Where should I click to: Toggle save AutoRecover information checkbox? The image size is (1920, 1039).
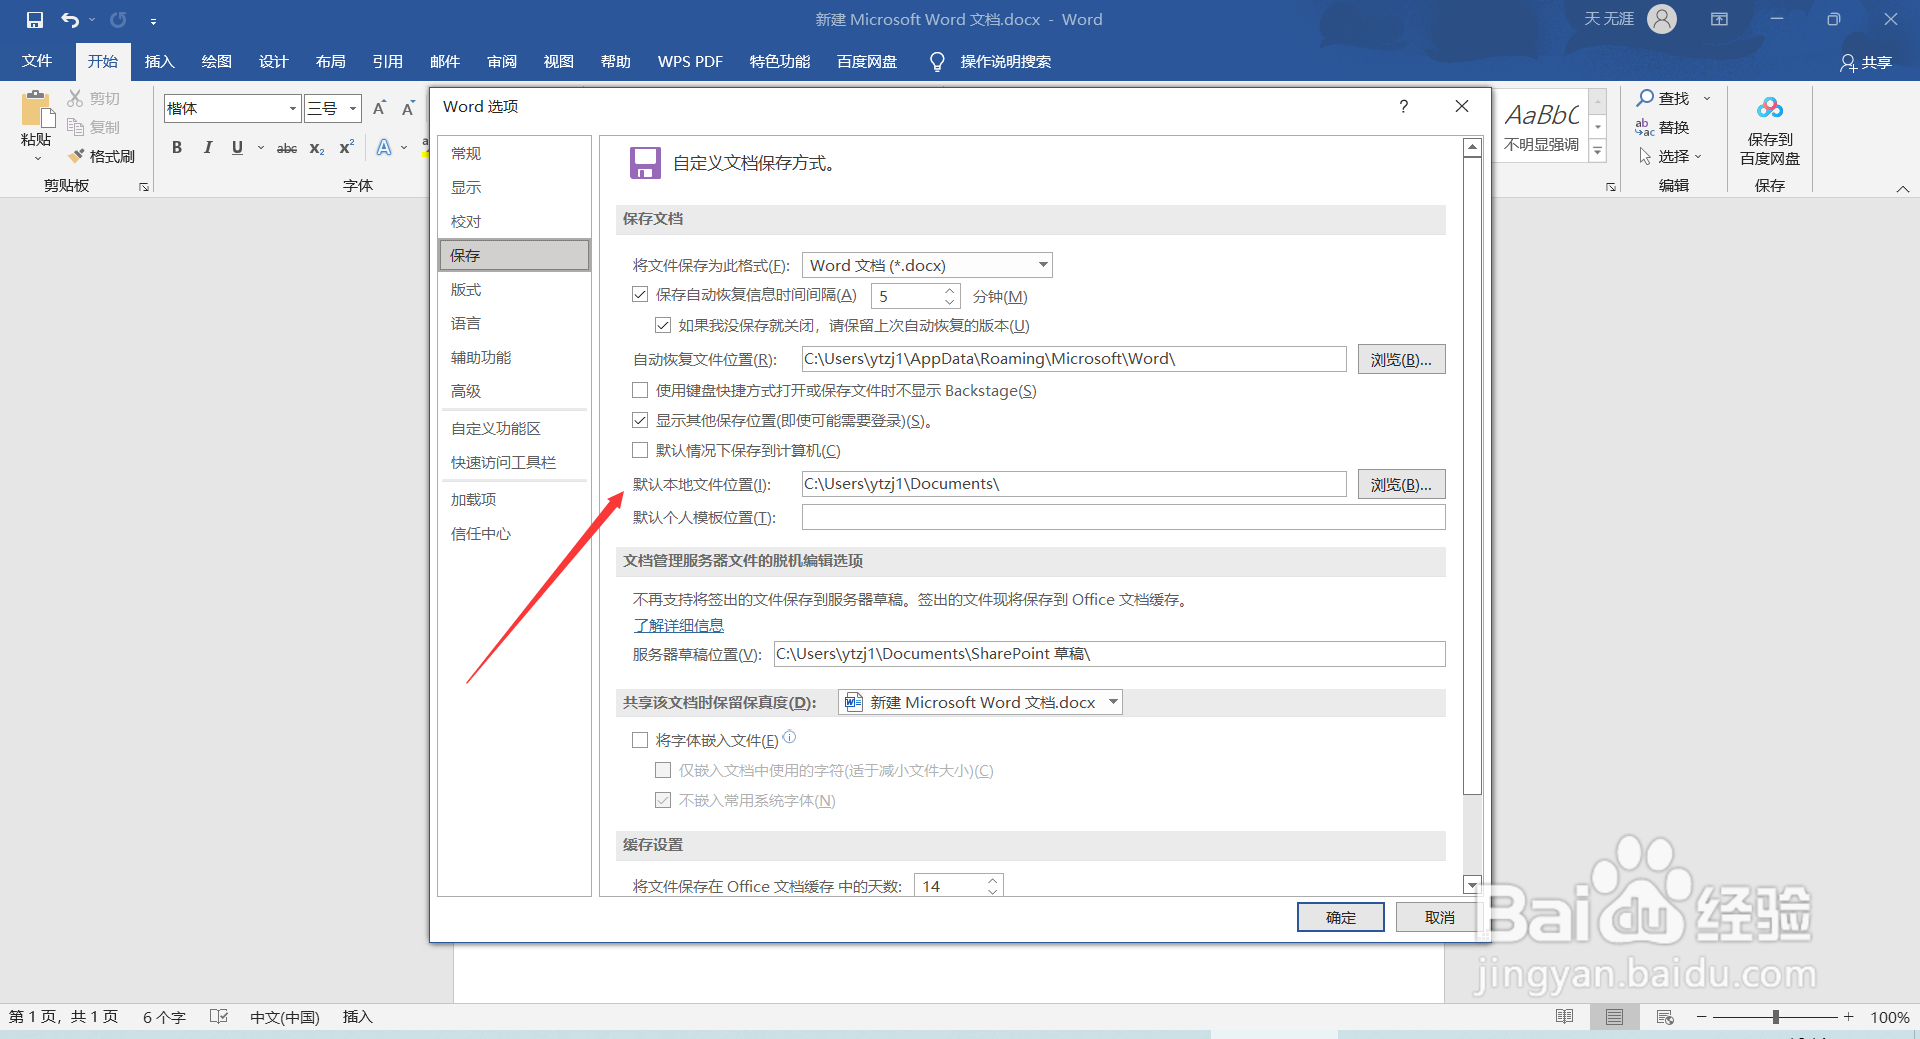[640, 295]
